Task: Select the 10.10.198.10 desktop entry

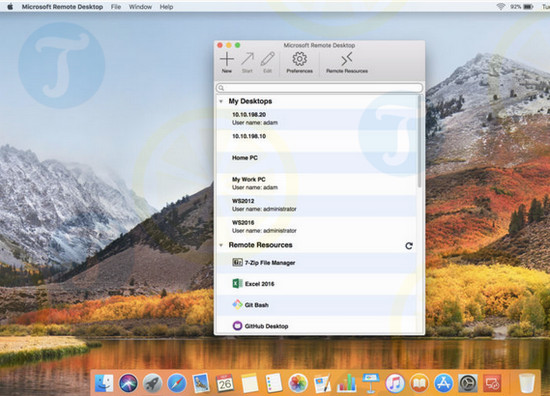Action: pos(316,141)
